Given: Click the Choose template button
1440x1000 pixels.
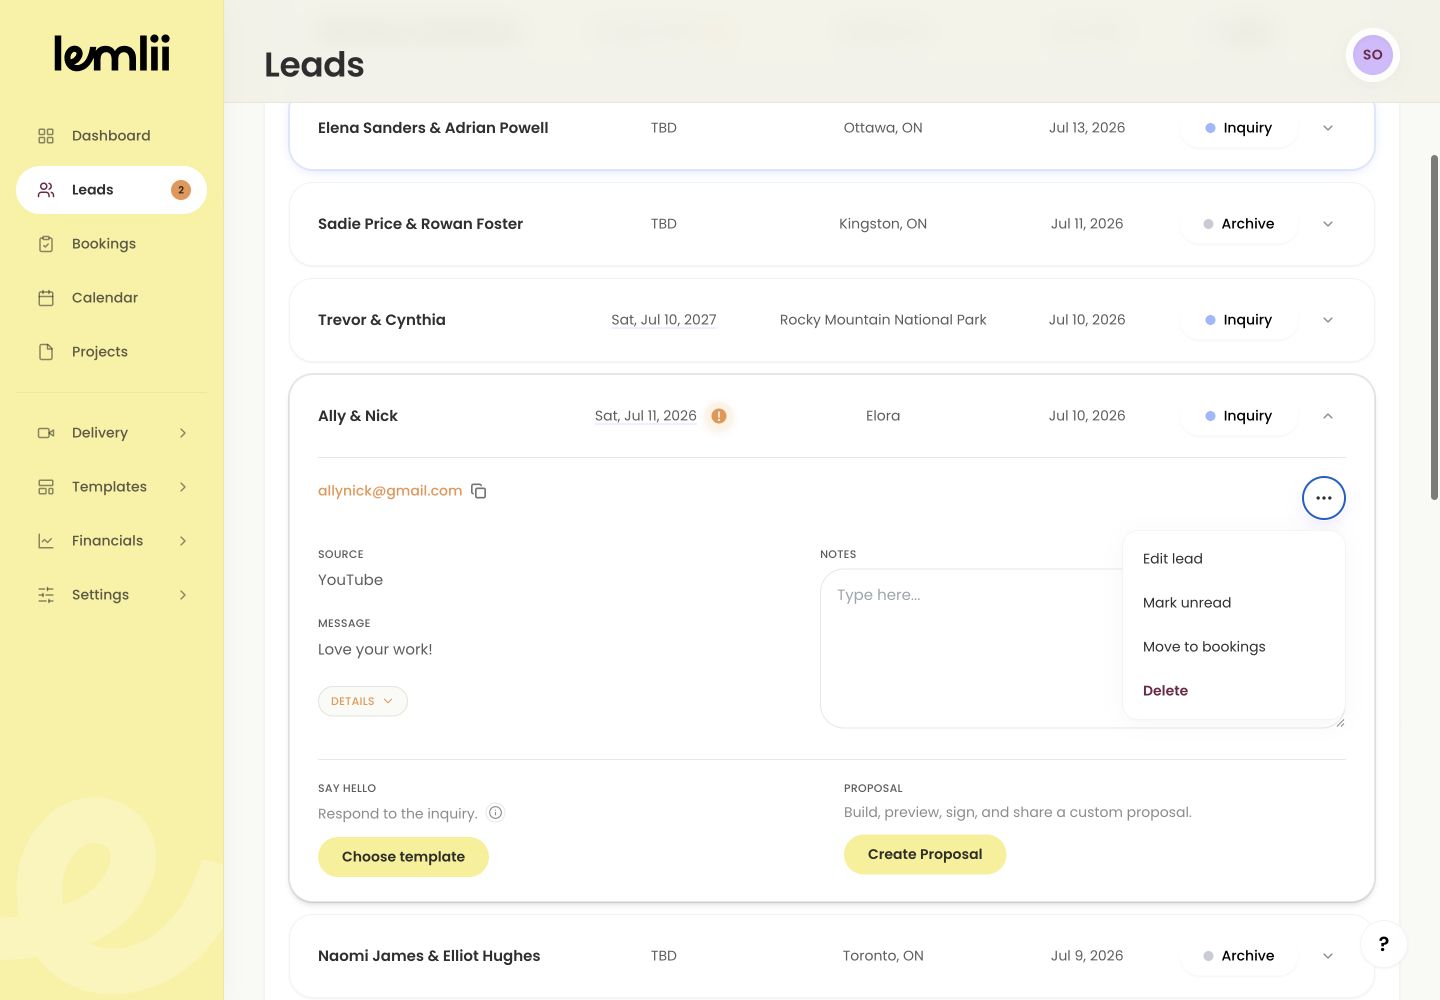Looking at the screenshot, I should 403,857.
